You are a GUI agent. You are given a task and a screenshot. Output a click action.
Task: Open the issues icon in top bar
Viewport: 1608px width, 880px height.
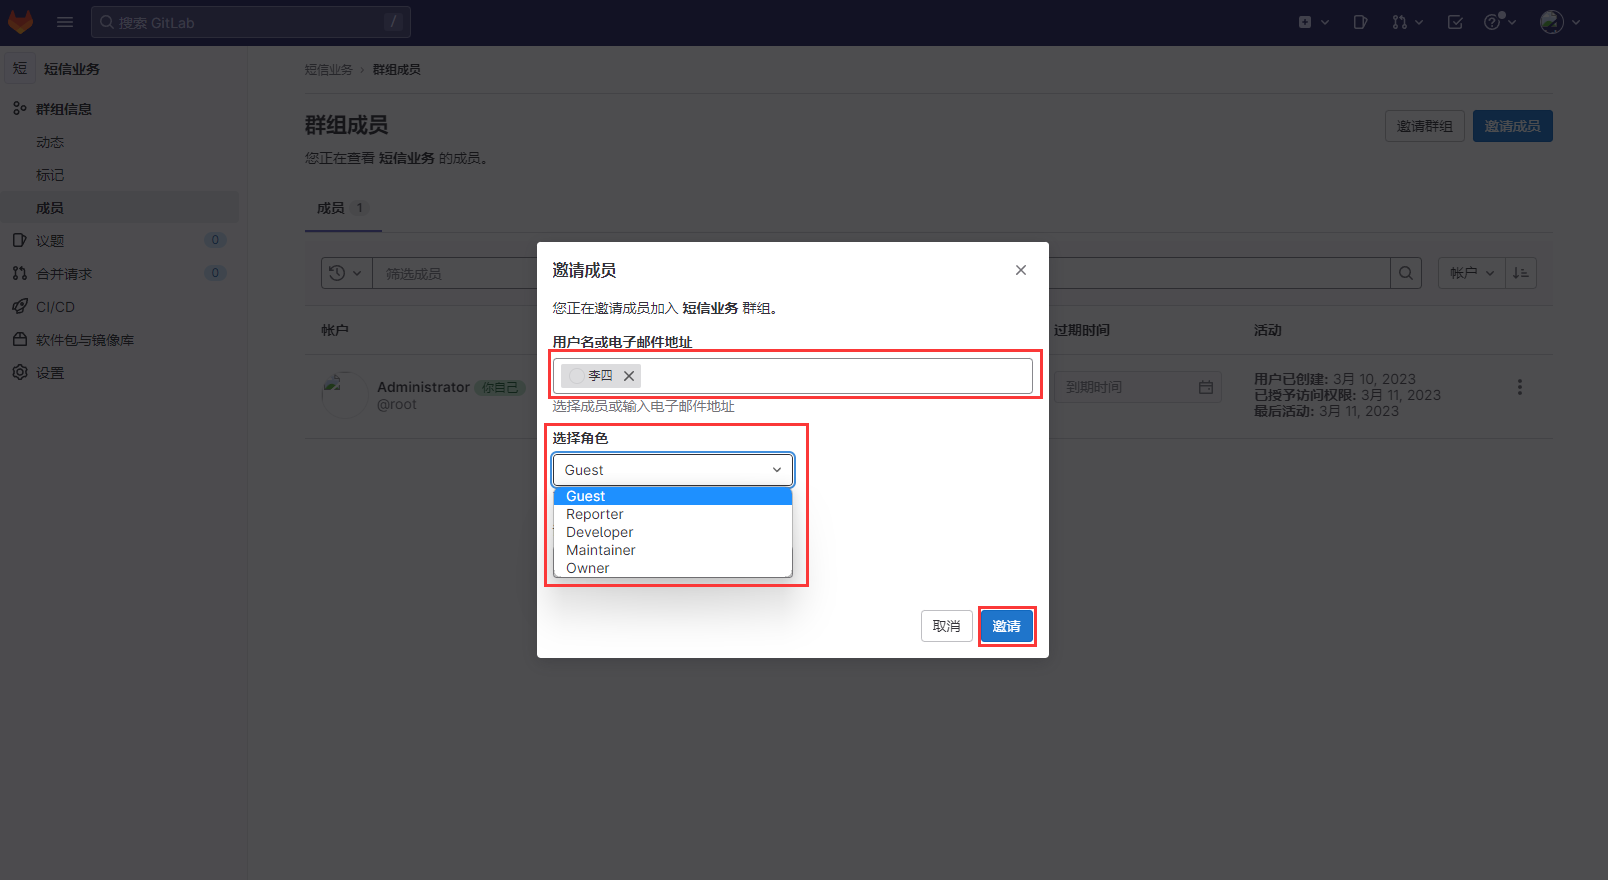(x=1360, y=22)
